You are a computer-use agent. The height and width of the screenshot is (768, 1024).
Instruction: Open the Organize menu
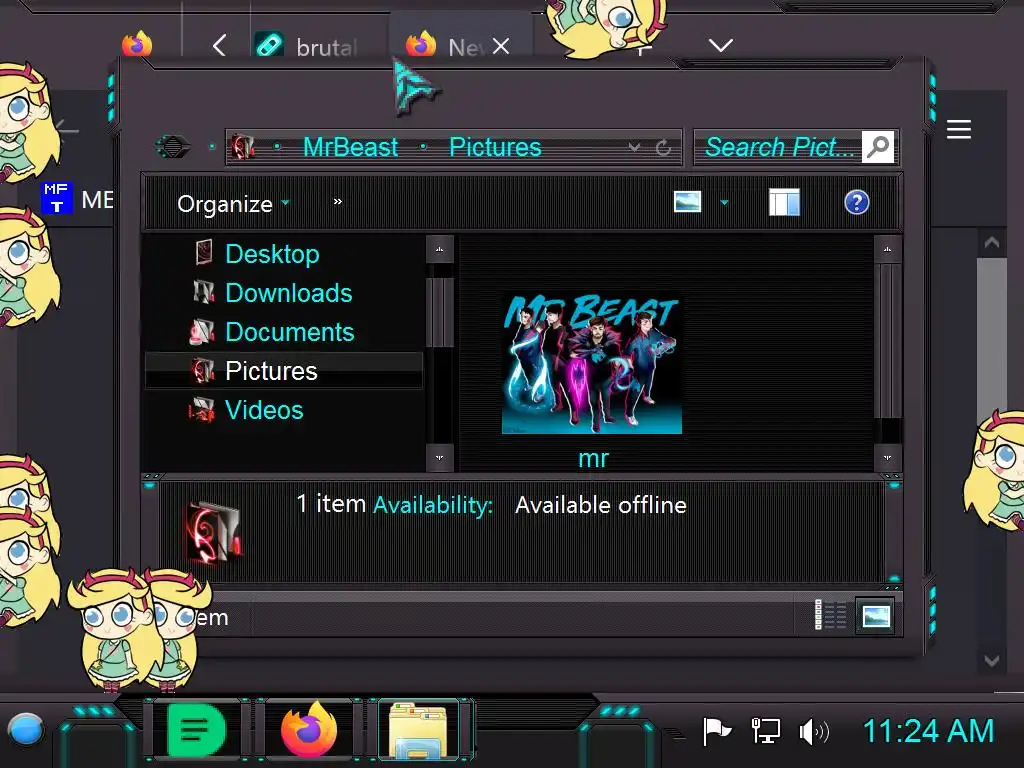(233, 204)
